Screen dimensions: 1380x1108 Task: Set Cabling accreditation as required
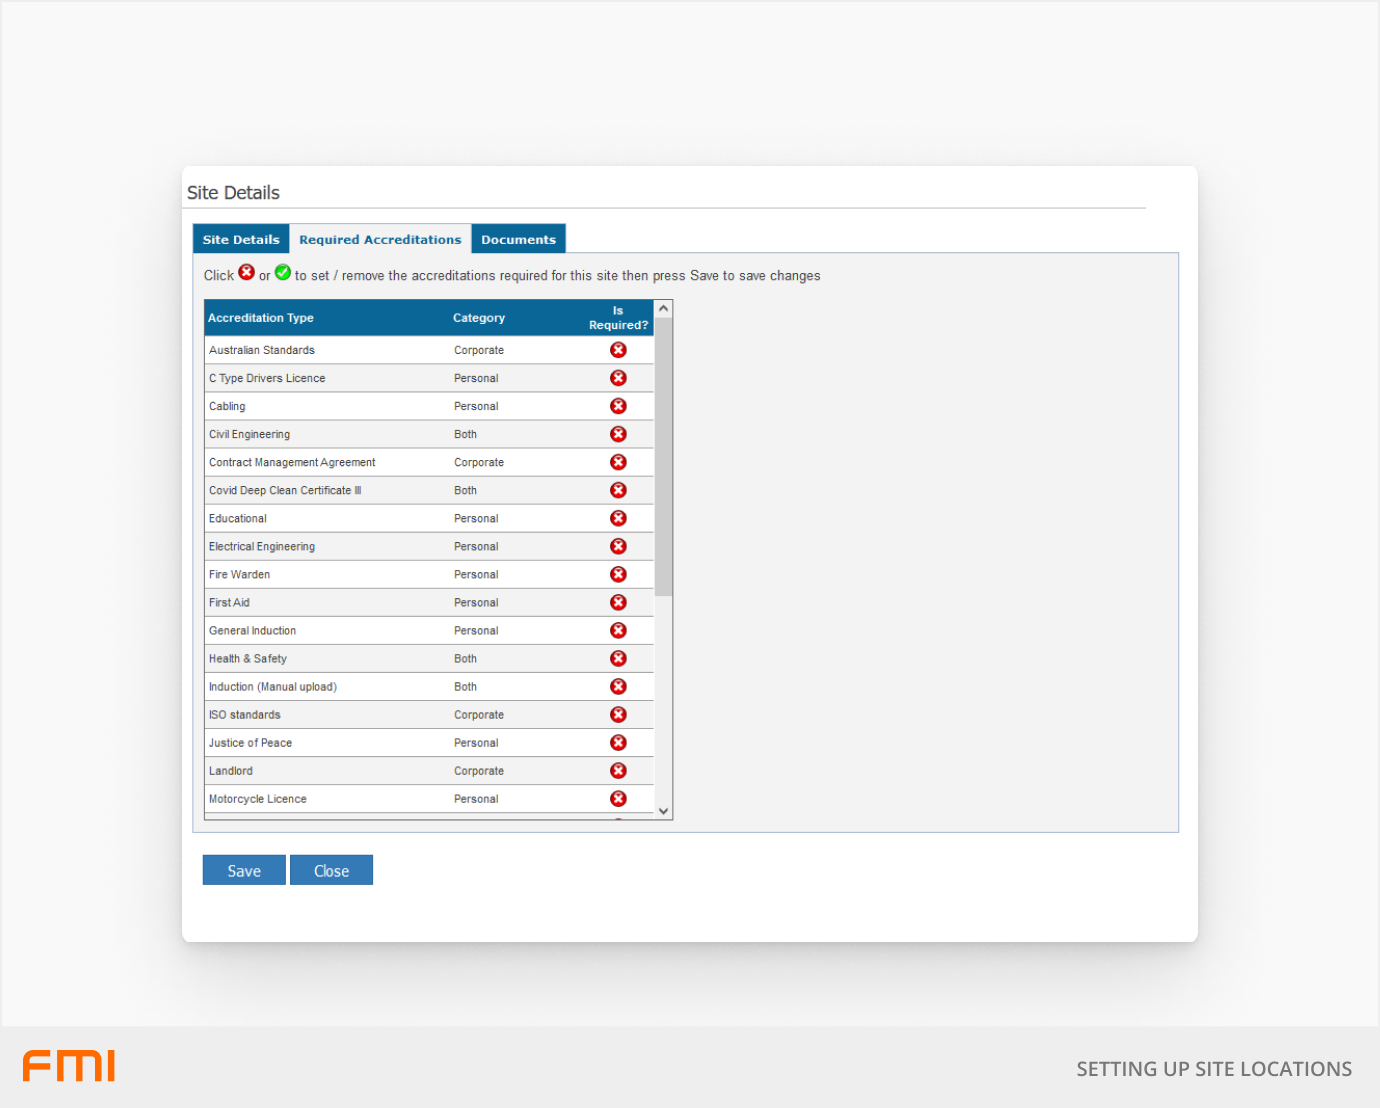[618, 406]
